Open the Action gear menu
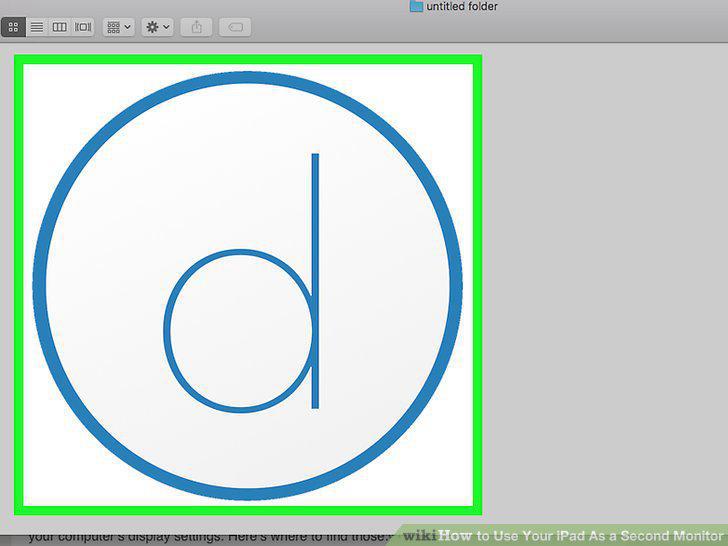The image size is (728, 546). point(158,27)
